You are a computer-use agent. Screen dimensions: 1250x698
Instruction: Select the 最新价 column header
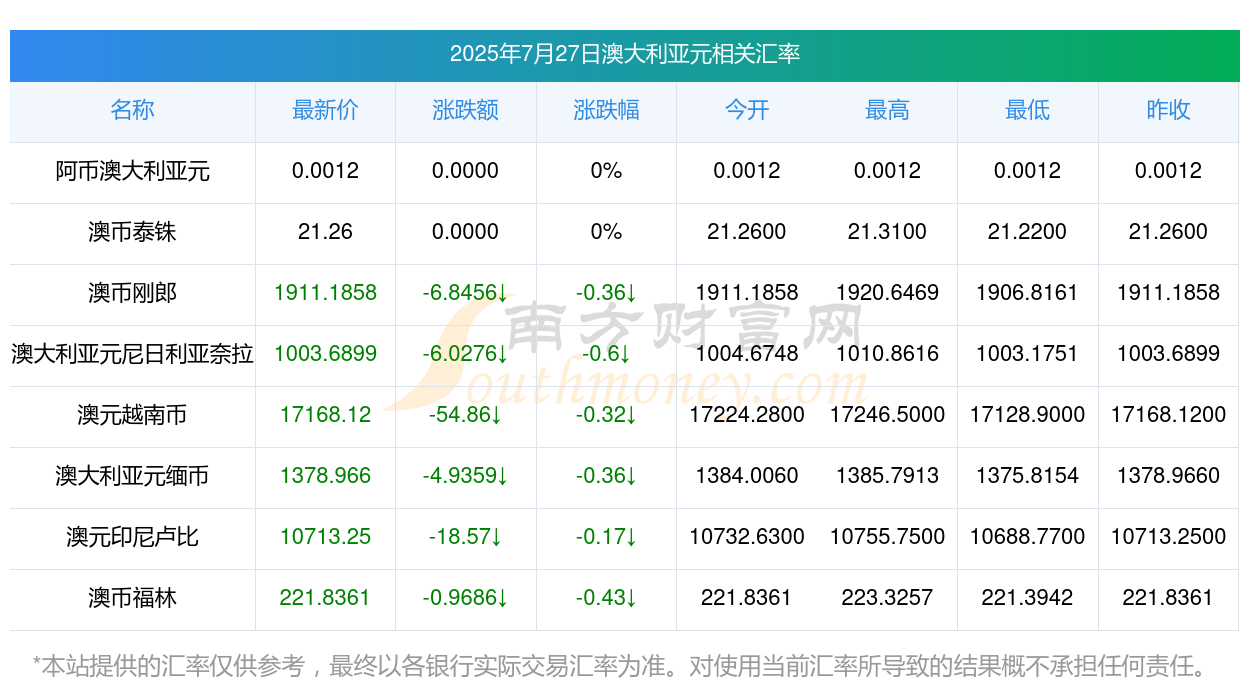point(325,110)
